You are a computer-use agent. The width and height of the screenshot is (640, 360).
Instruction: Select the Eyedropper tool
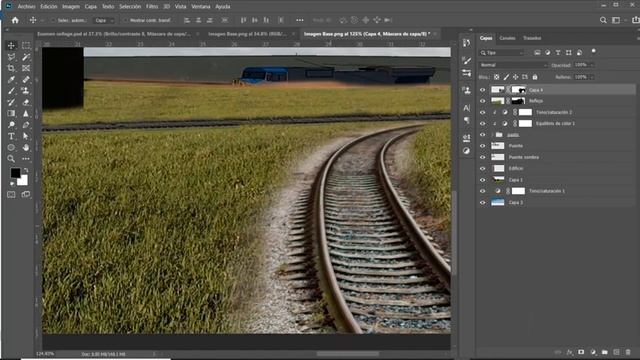click(x=11, y=79)
